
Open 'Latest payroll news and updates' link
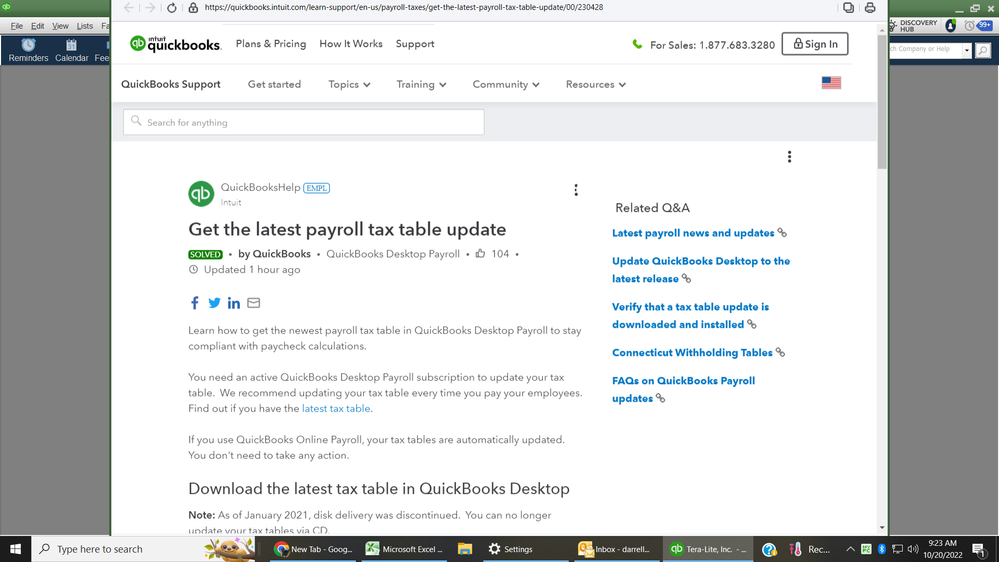[693, 233]
